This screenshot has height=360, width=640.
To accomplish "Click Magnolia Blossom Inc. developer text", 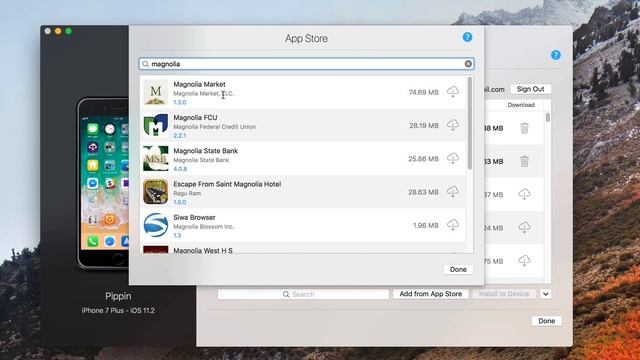I will [x=204, y=227].
